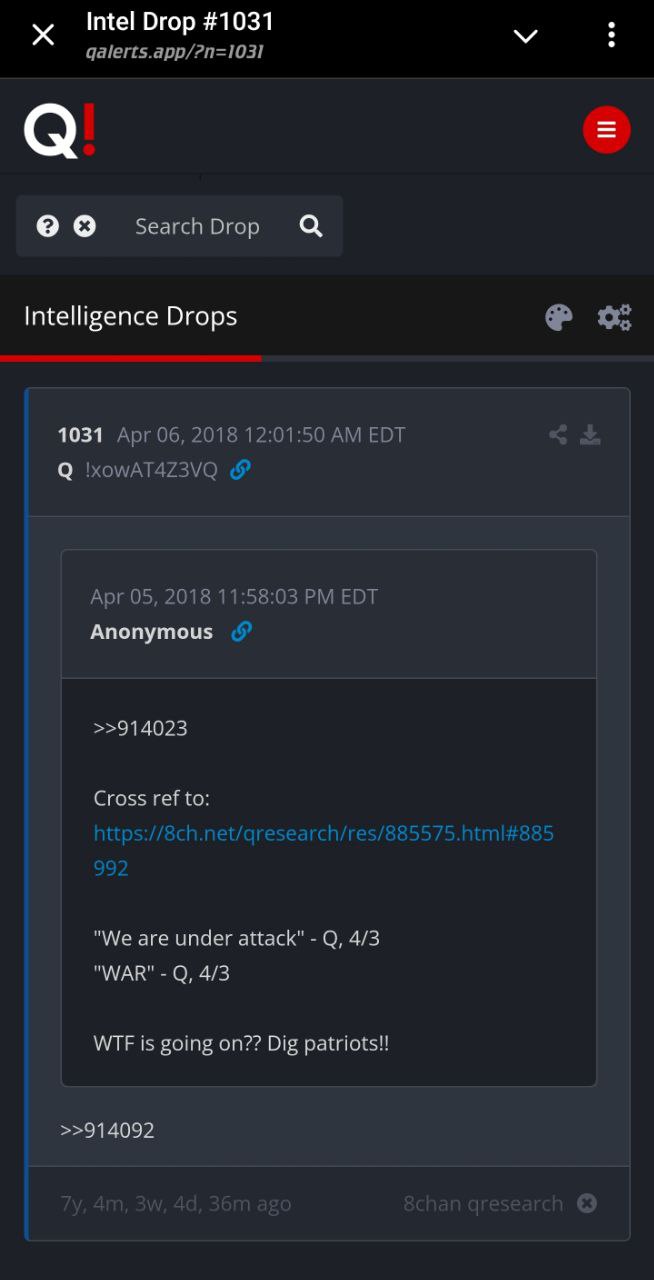Open the color theme palette

click(558, 318)
